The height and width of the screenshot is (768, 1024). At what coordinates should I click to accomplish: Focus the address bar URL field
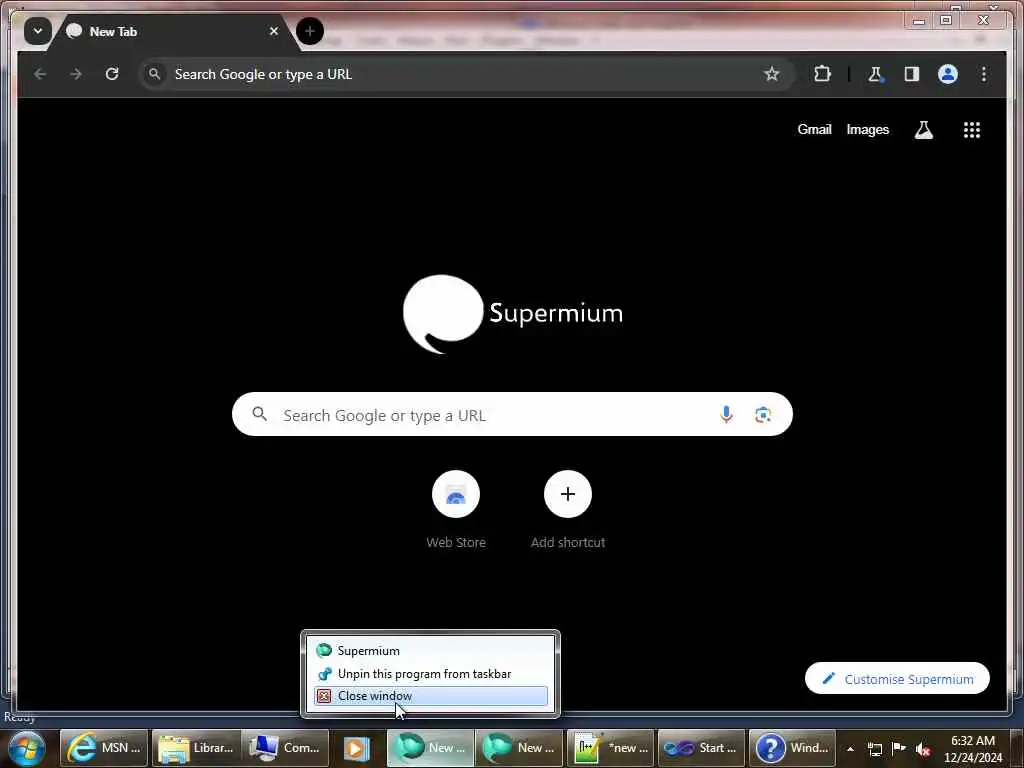tap(465, 74)
